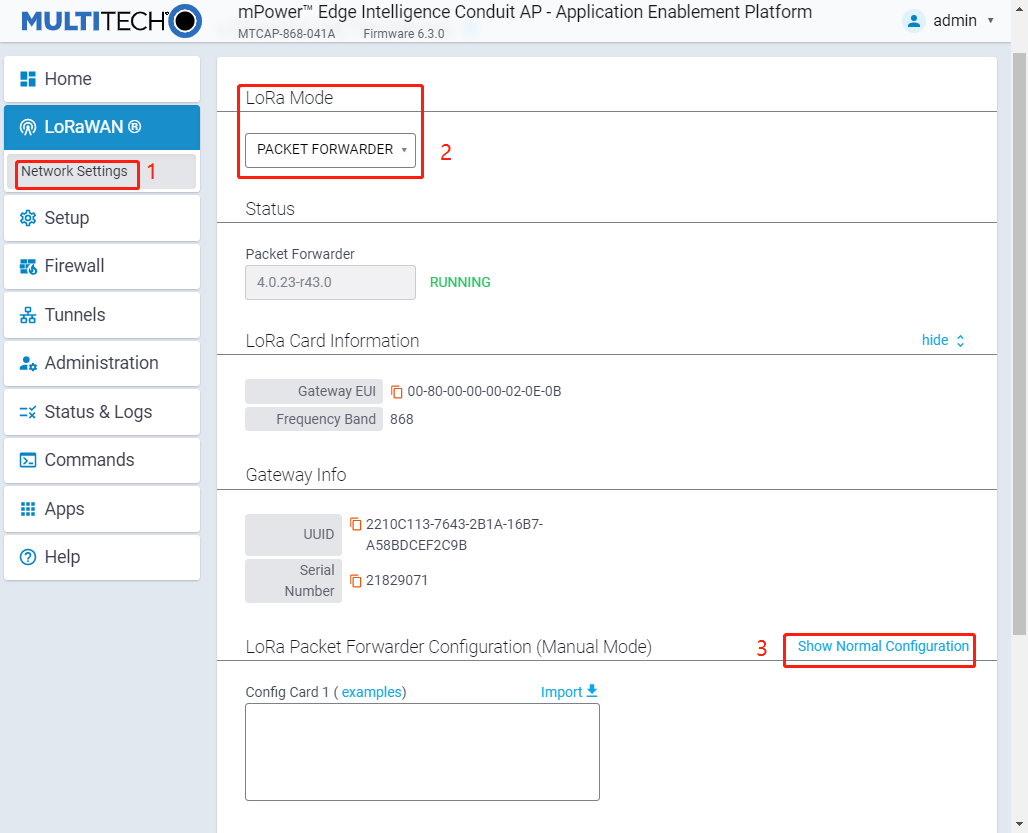
Task: Click the Setup gear icon
Action: point(28,218)
